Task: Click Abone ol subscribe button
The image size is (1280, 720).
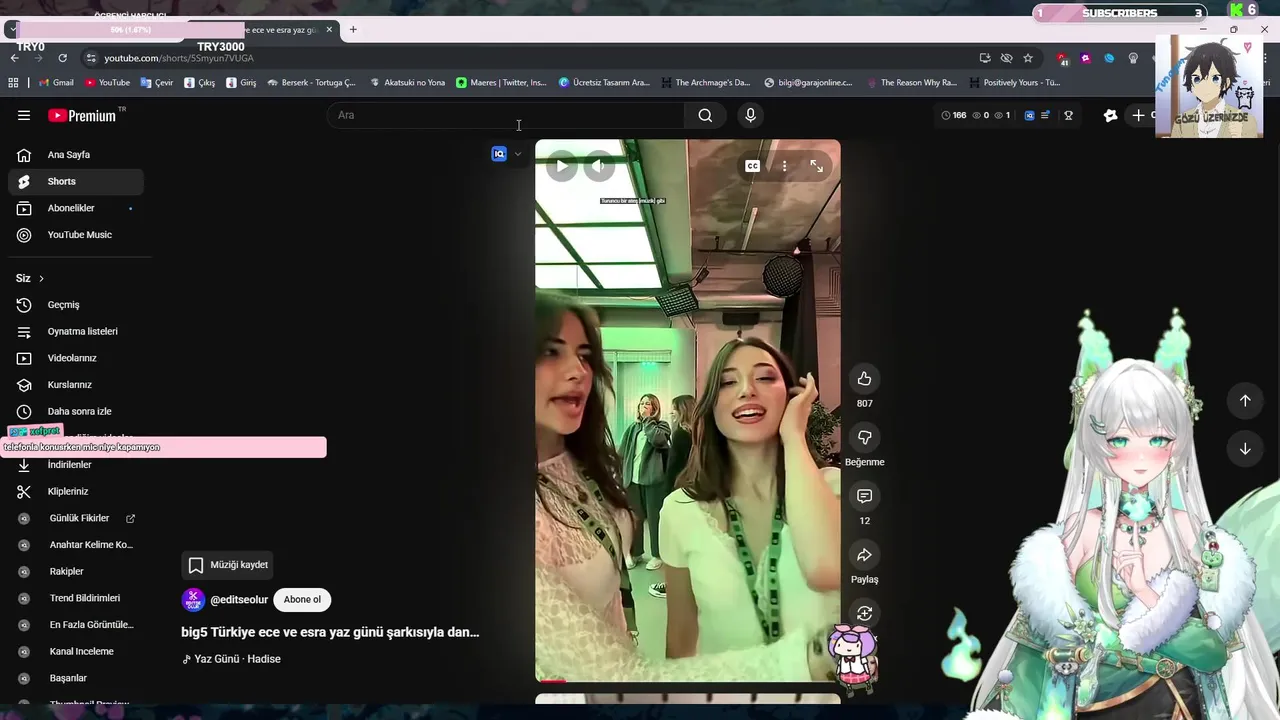Action: coord(302,600)
